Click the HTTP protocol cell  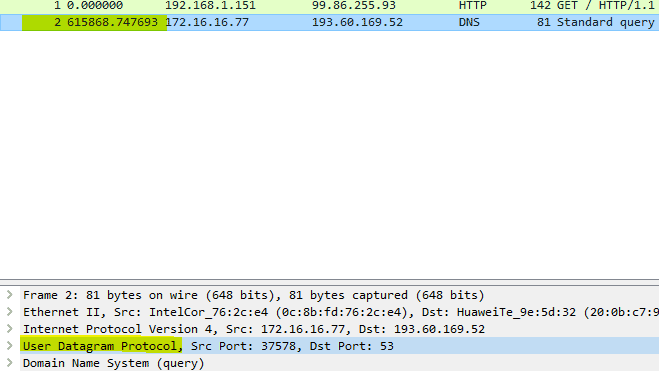pyautogui.click(x=472, y=5)
